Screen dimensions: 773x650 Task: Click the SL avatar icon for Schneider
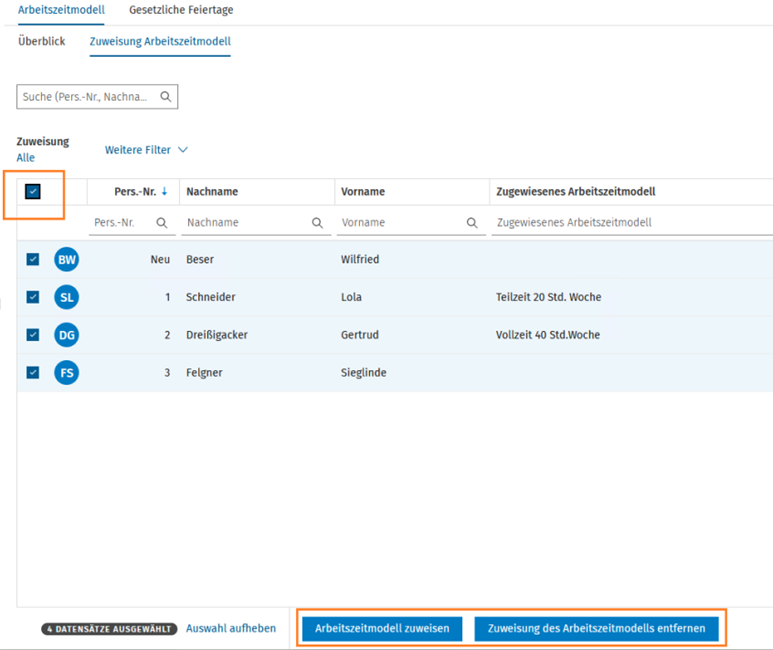click(x=67, y=297)
